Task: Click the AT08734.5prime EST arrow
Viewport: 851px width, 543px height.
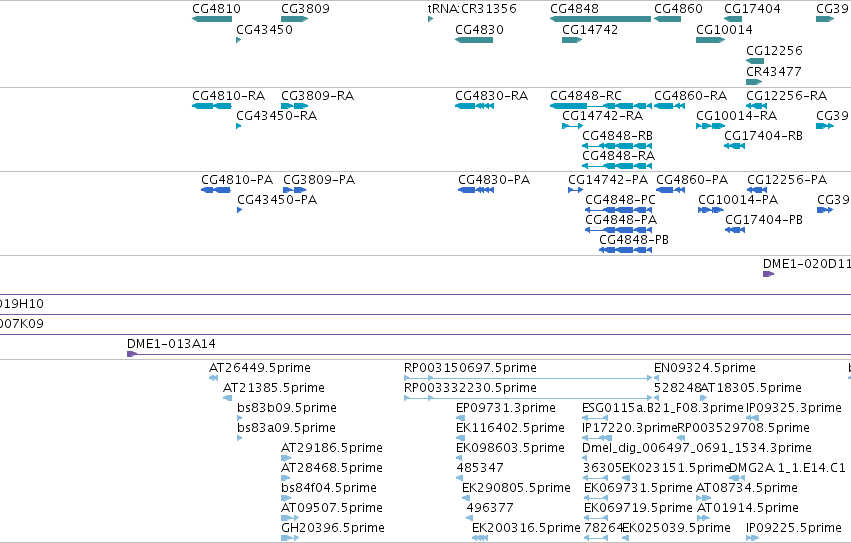Action: [703, 498]
